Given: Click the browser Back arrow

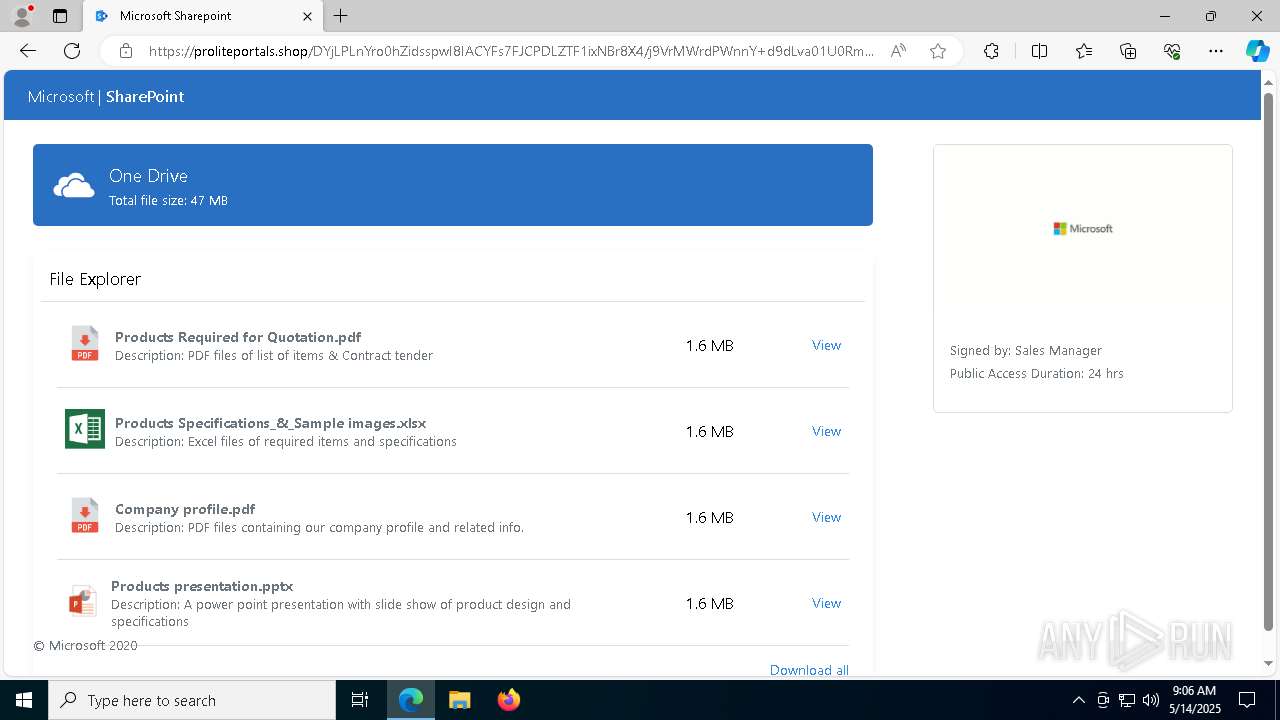Looking at the screenshot, I should [x=28, y=51].
